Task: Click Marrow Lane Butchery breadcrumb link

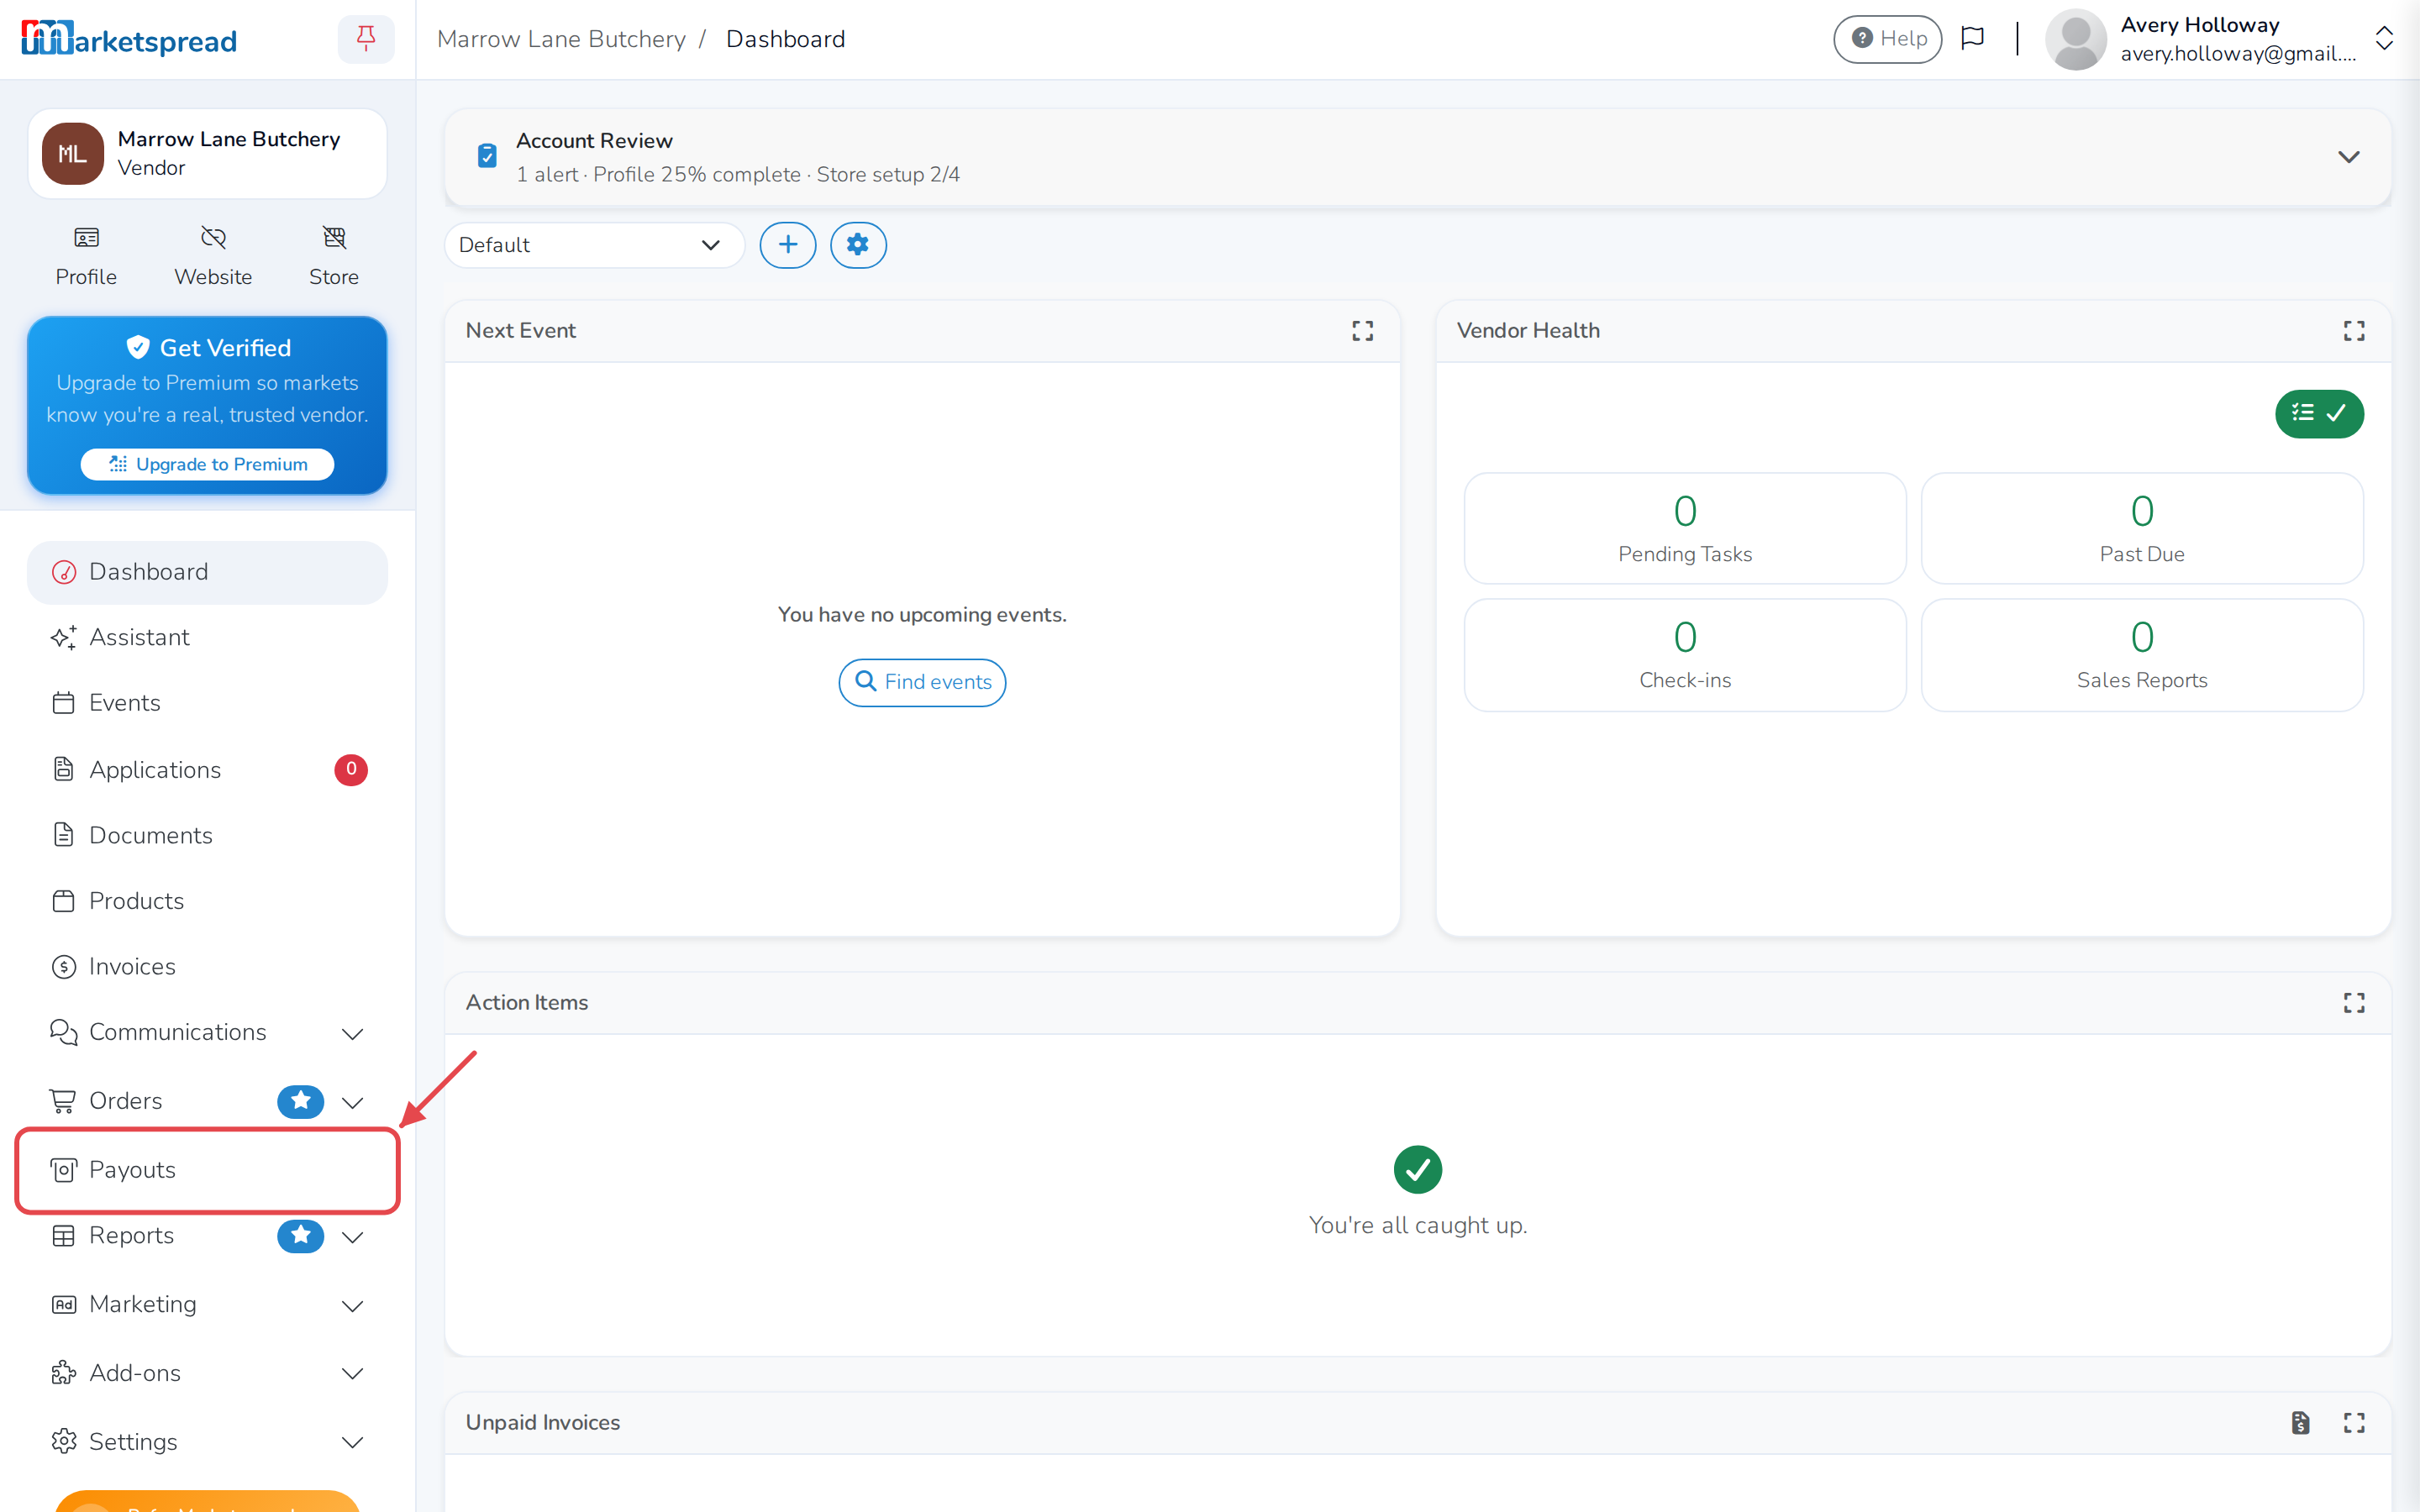Action: pyautogui.click(x=561, y=39)
